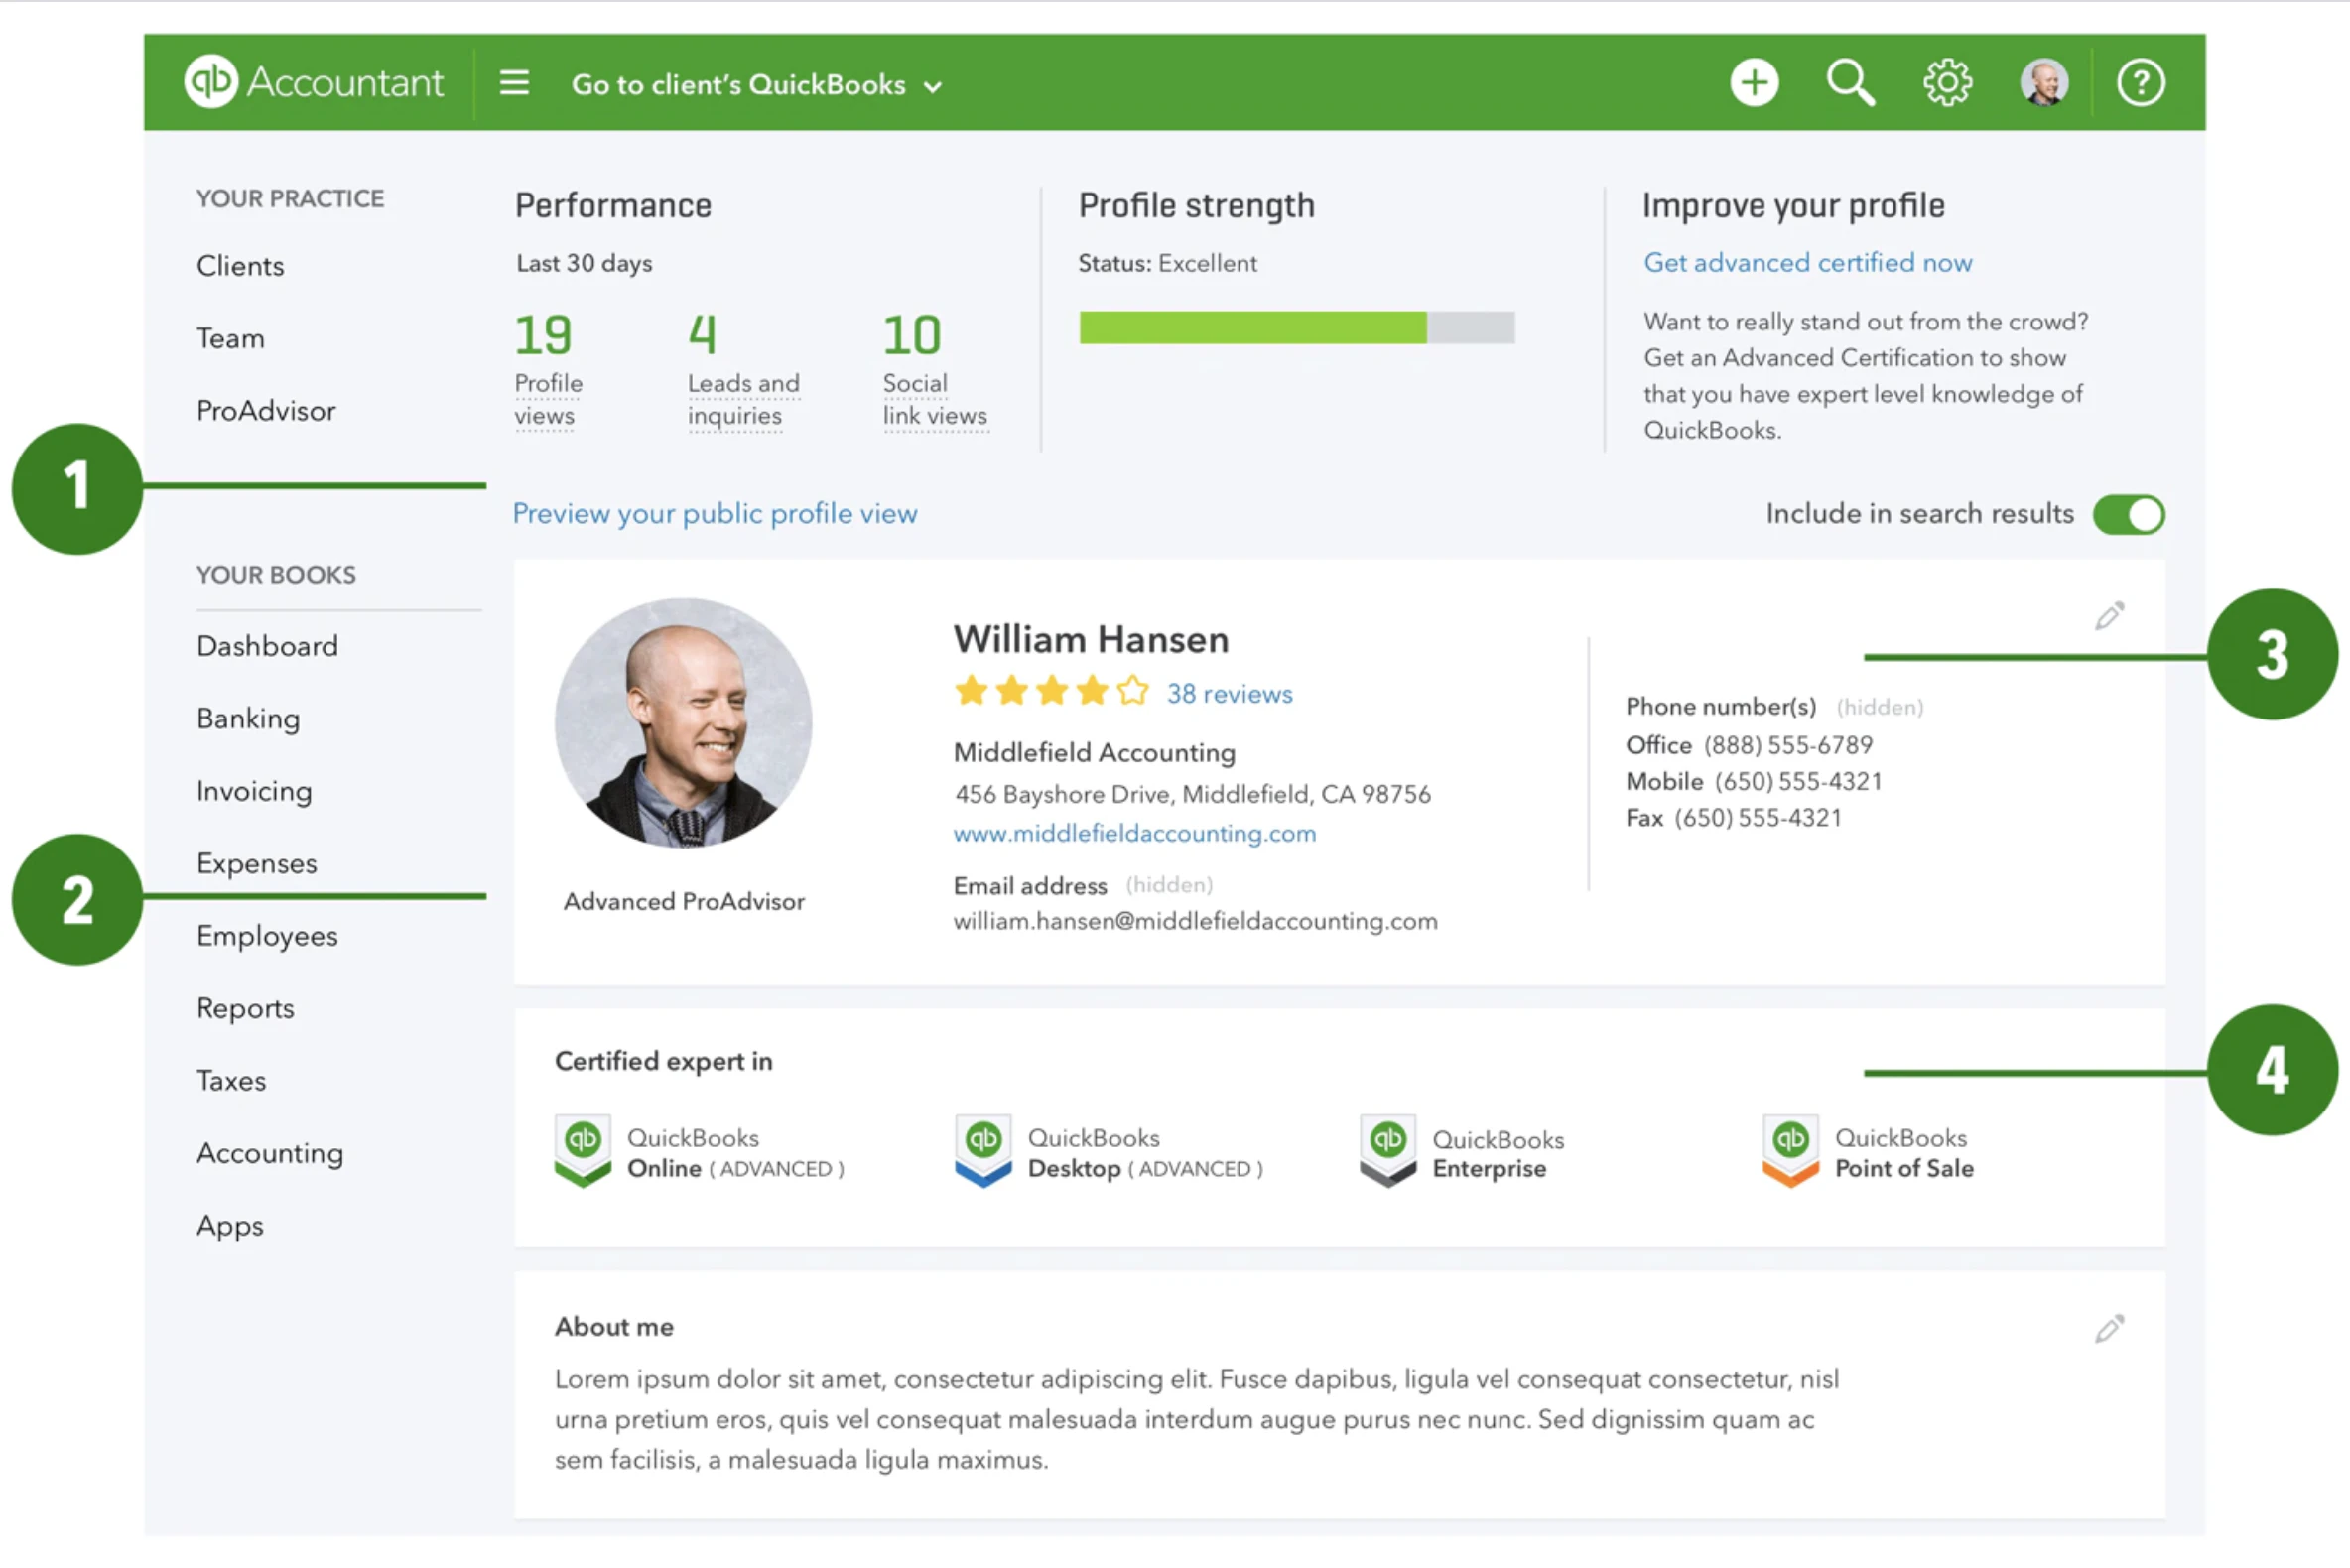This screenshot has height=1568, width=2350.
Task: Click the plus icon to create new
Action: pos(1754,81)
